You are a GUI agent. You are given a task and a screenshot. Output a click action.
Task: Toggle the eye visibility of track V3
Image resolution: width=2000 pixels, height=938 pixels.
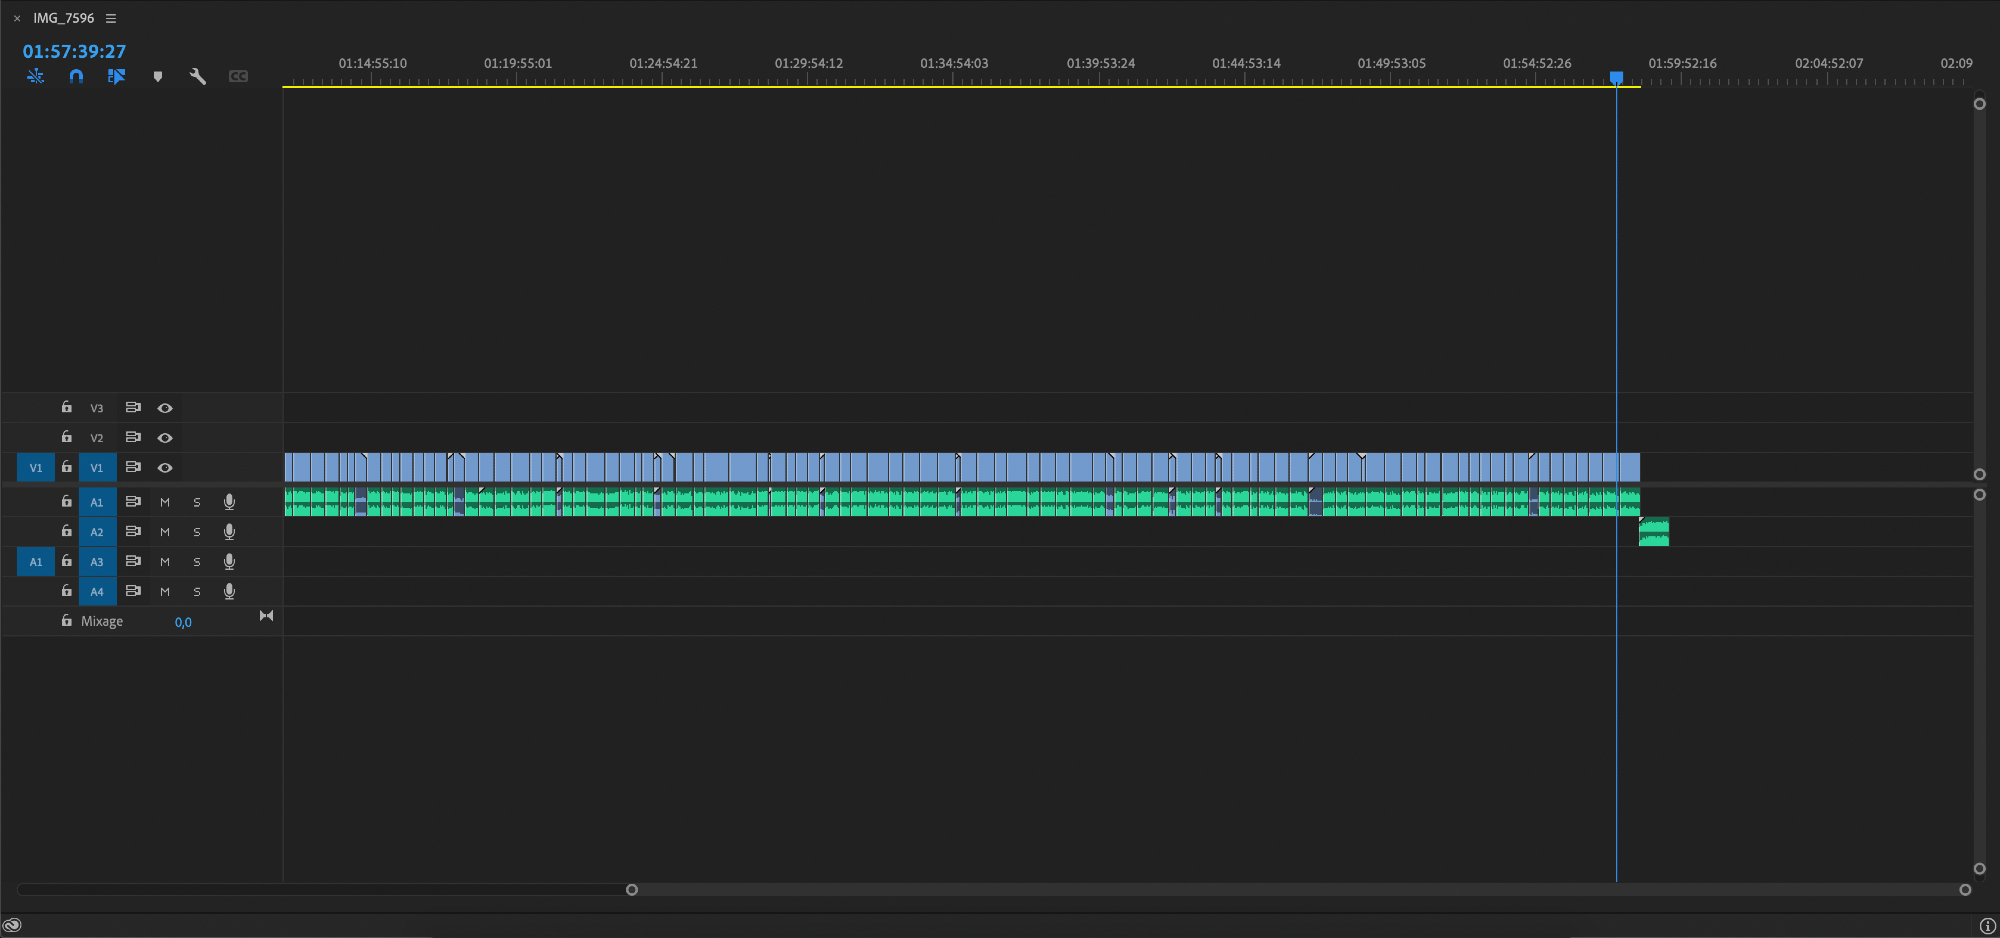pyautogui.click(x=165, y=408)
